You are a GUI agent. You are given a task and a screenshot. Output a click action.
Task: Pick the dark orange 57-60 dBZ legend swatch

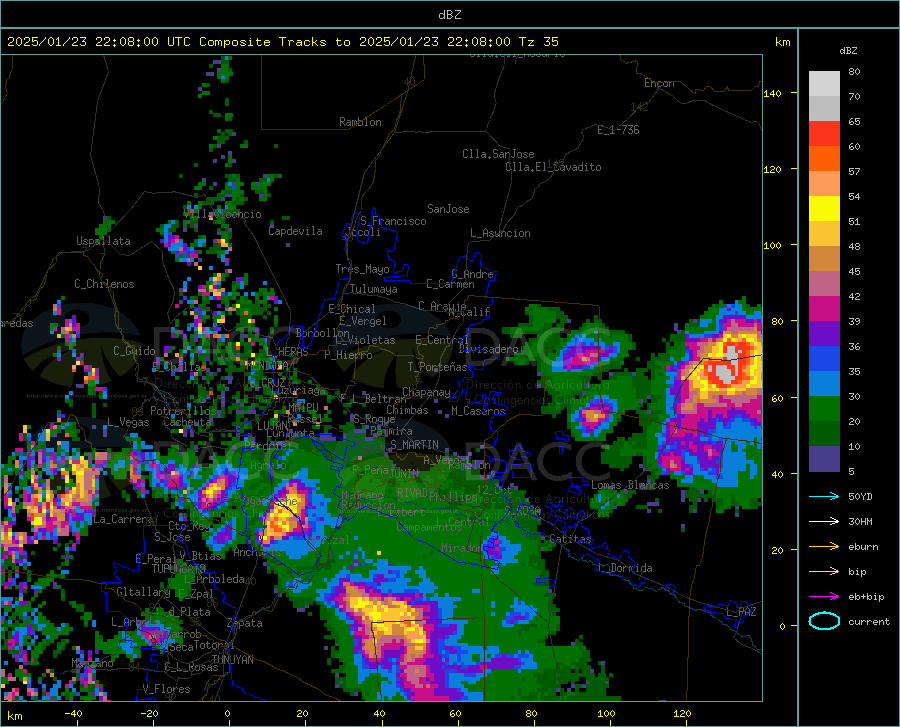coord(824,159)
